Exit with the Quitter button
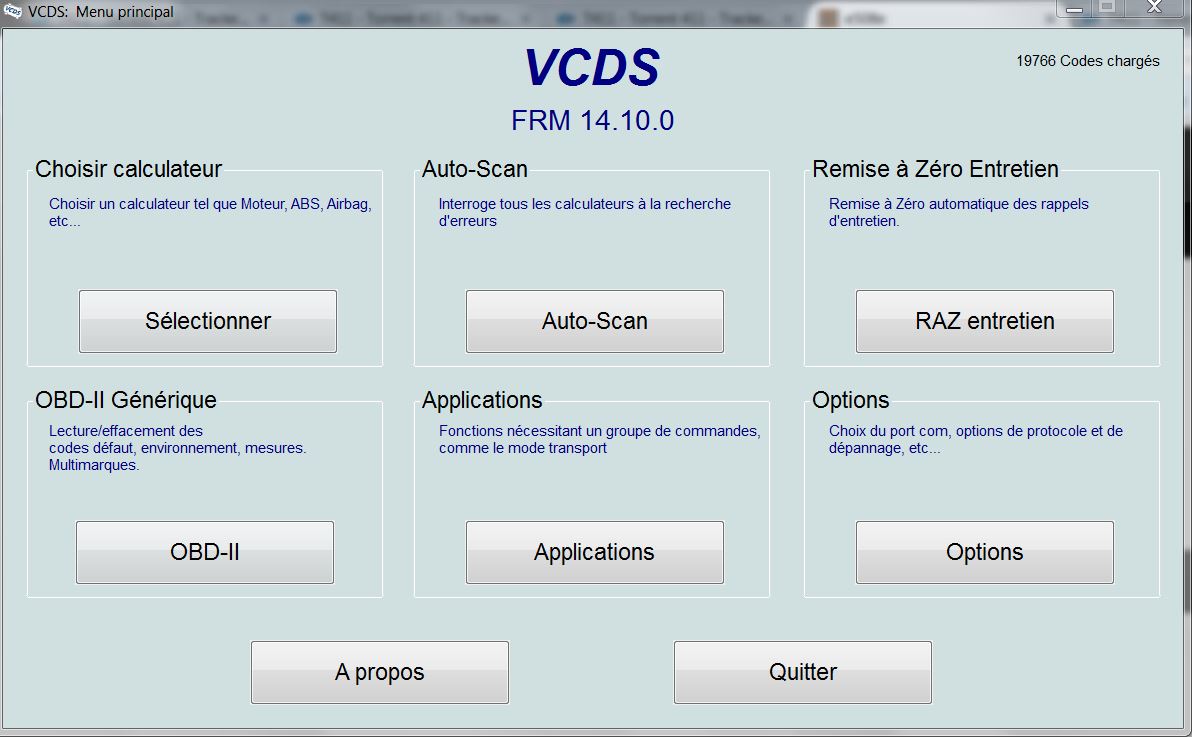1192x737 pixels. pyautogui.click(x=802, y=672)
